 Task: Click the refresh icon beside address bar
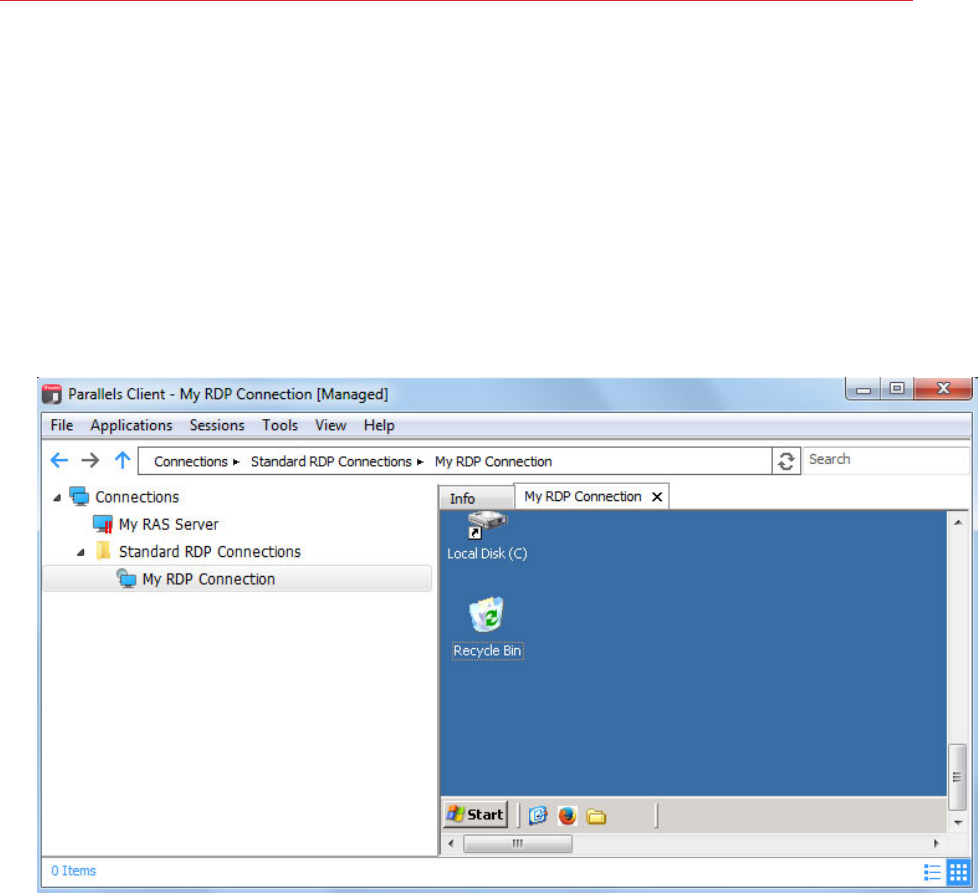pyautogui.click(x=786, y=461)
